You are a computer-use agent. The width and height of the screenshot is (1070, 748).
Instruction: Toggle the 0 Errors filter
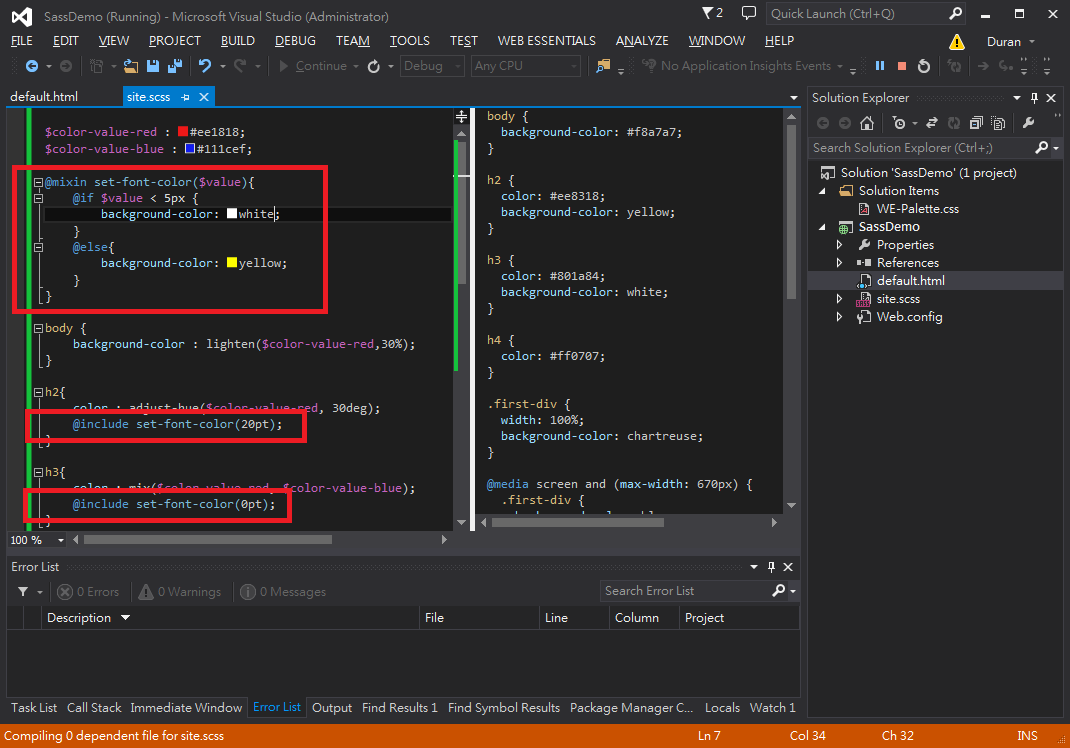[88, 592]
